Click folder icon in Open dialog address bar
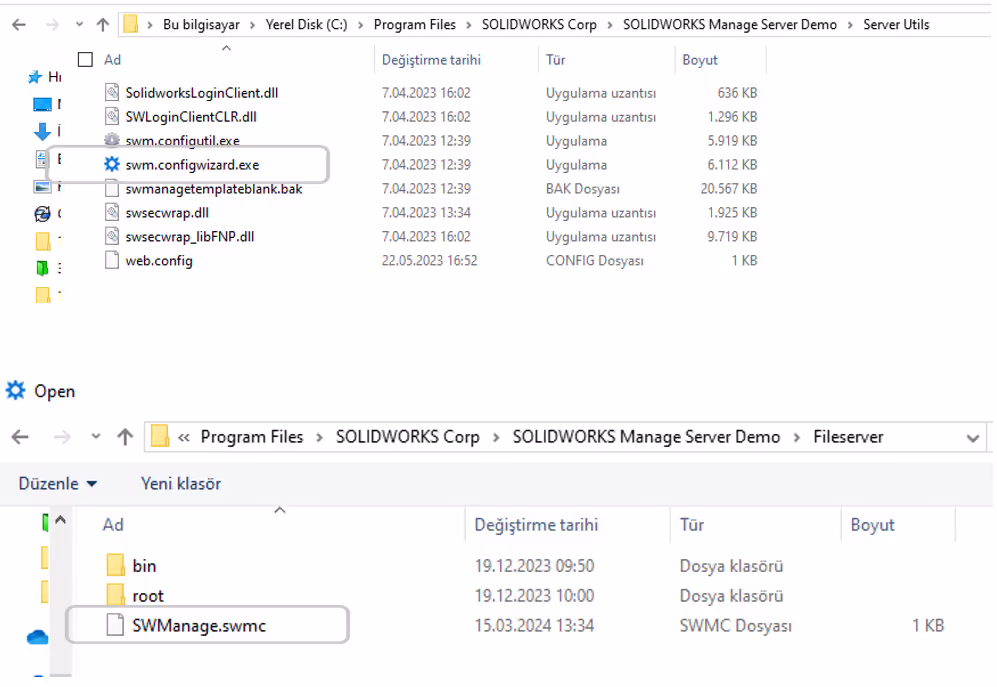Viewport: 997px width, 687px height. pos(160,436)
